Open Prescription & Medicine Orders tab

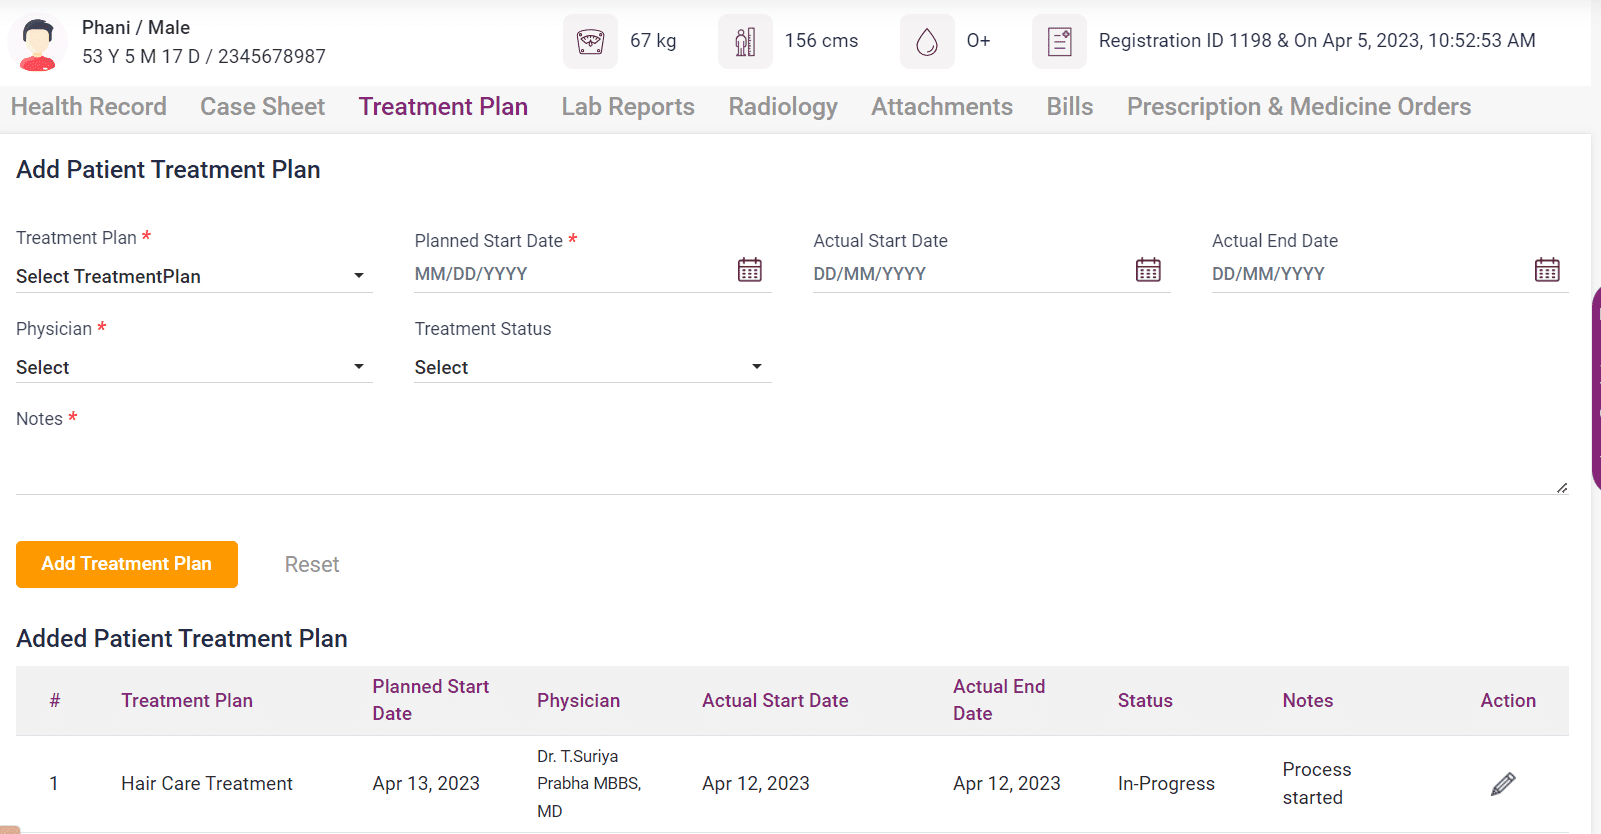[x=1298, y=107]
